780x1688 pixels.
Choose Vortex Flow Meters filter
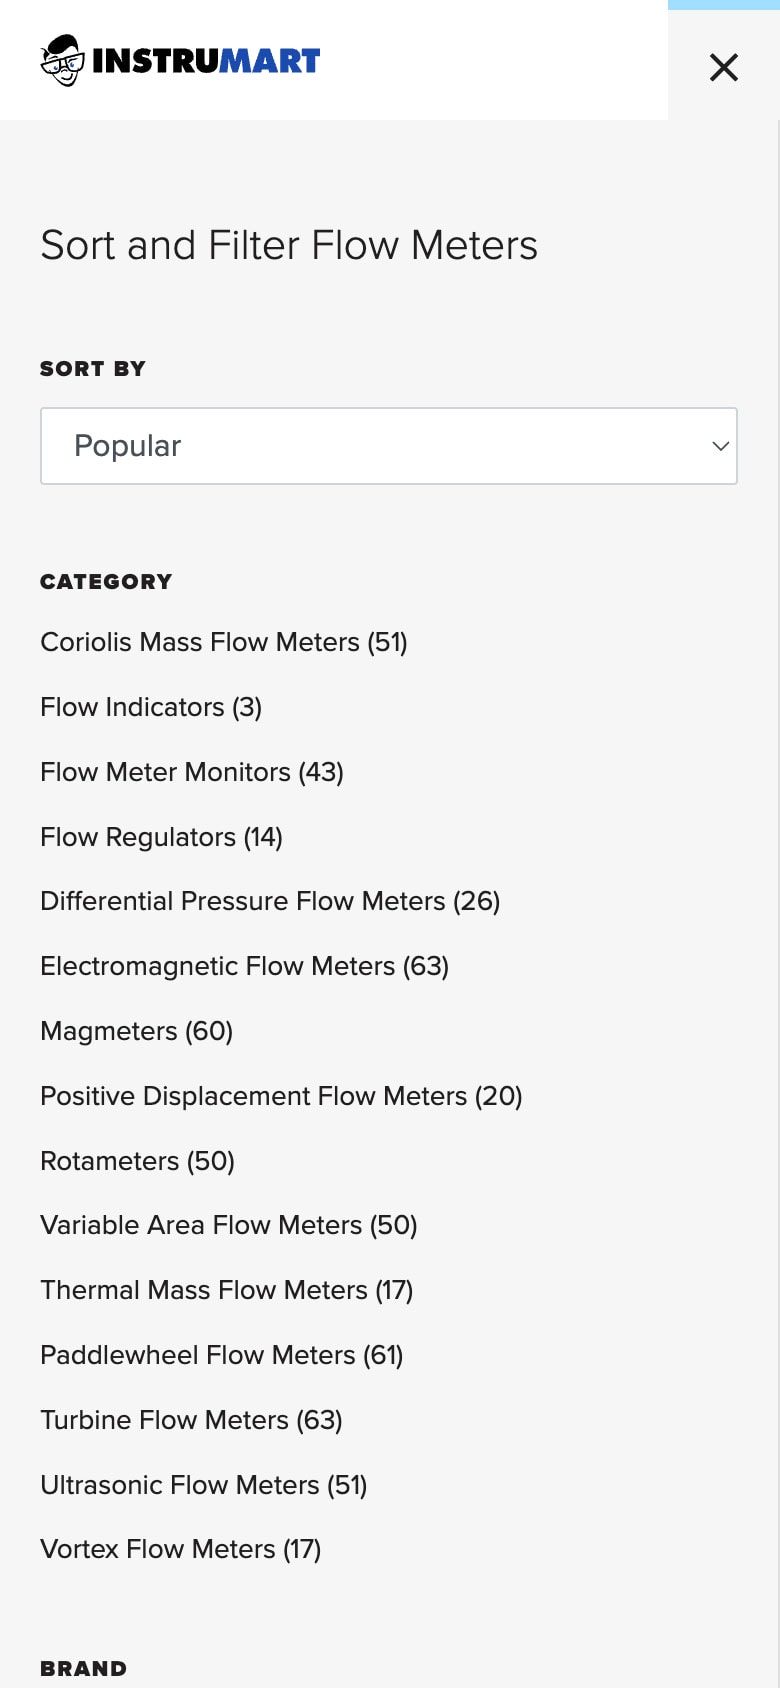181,1549
